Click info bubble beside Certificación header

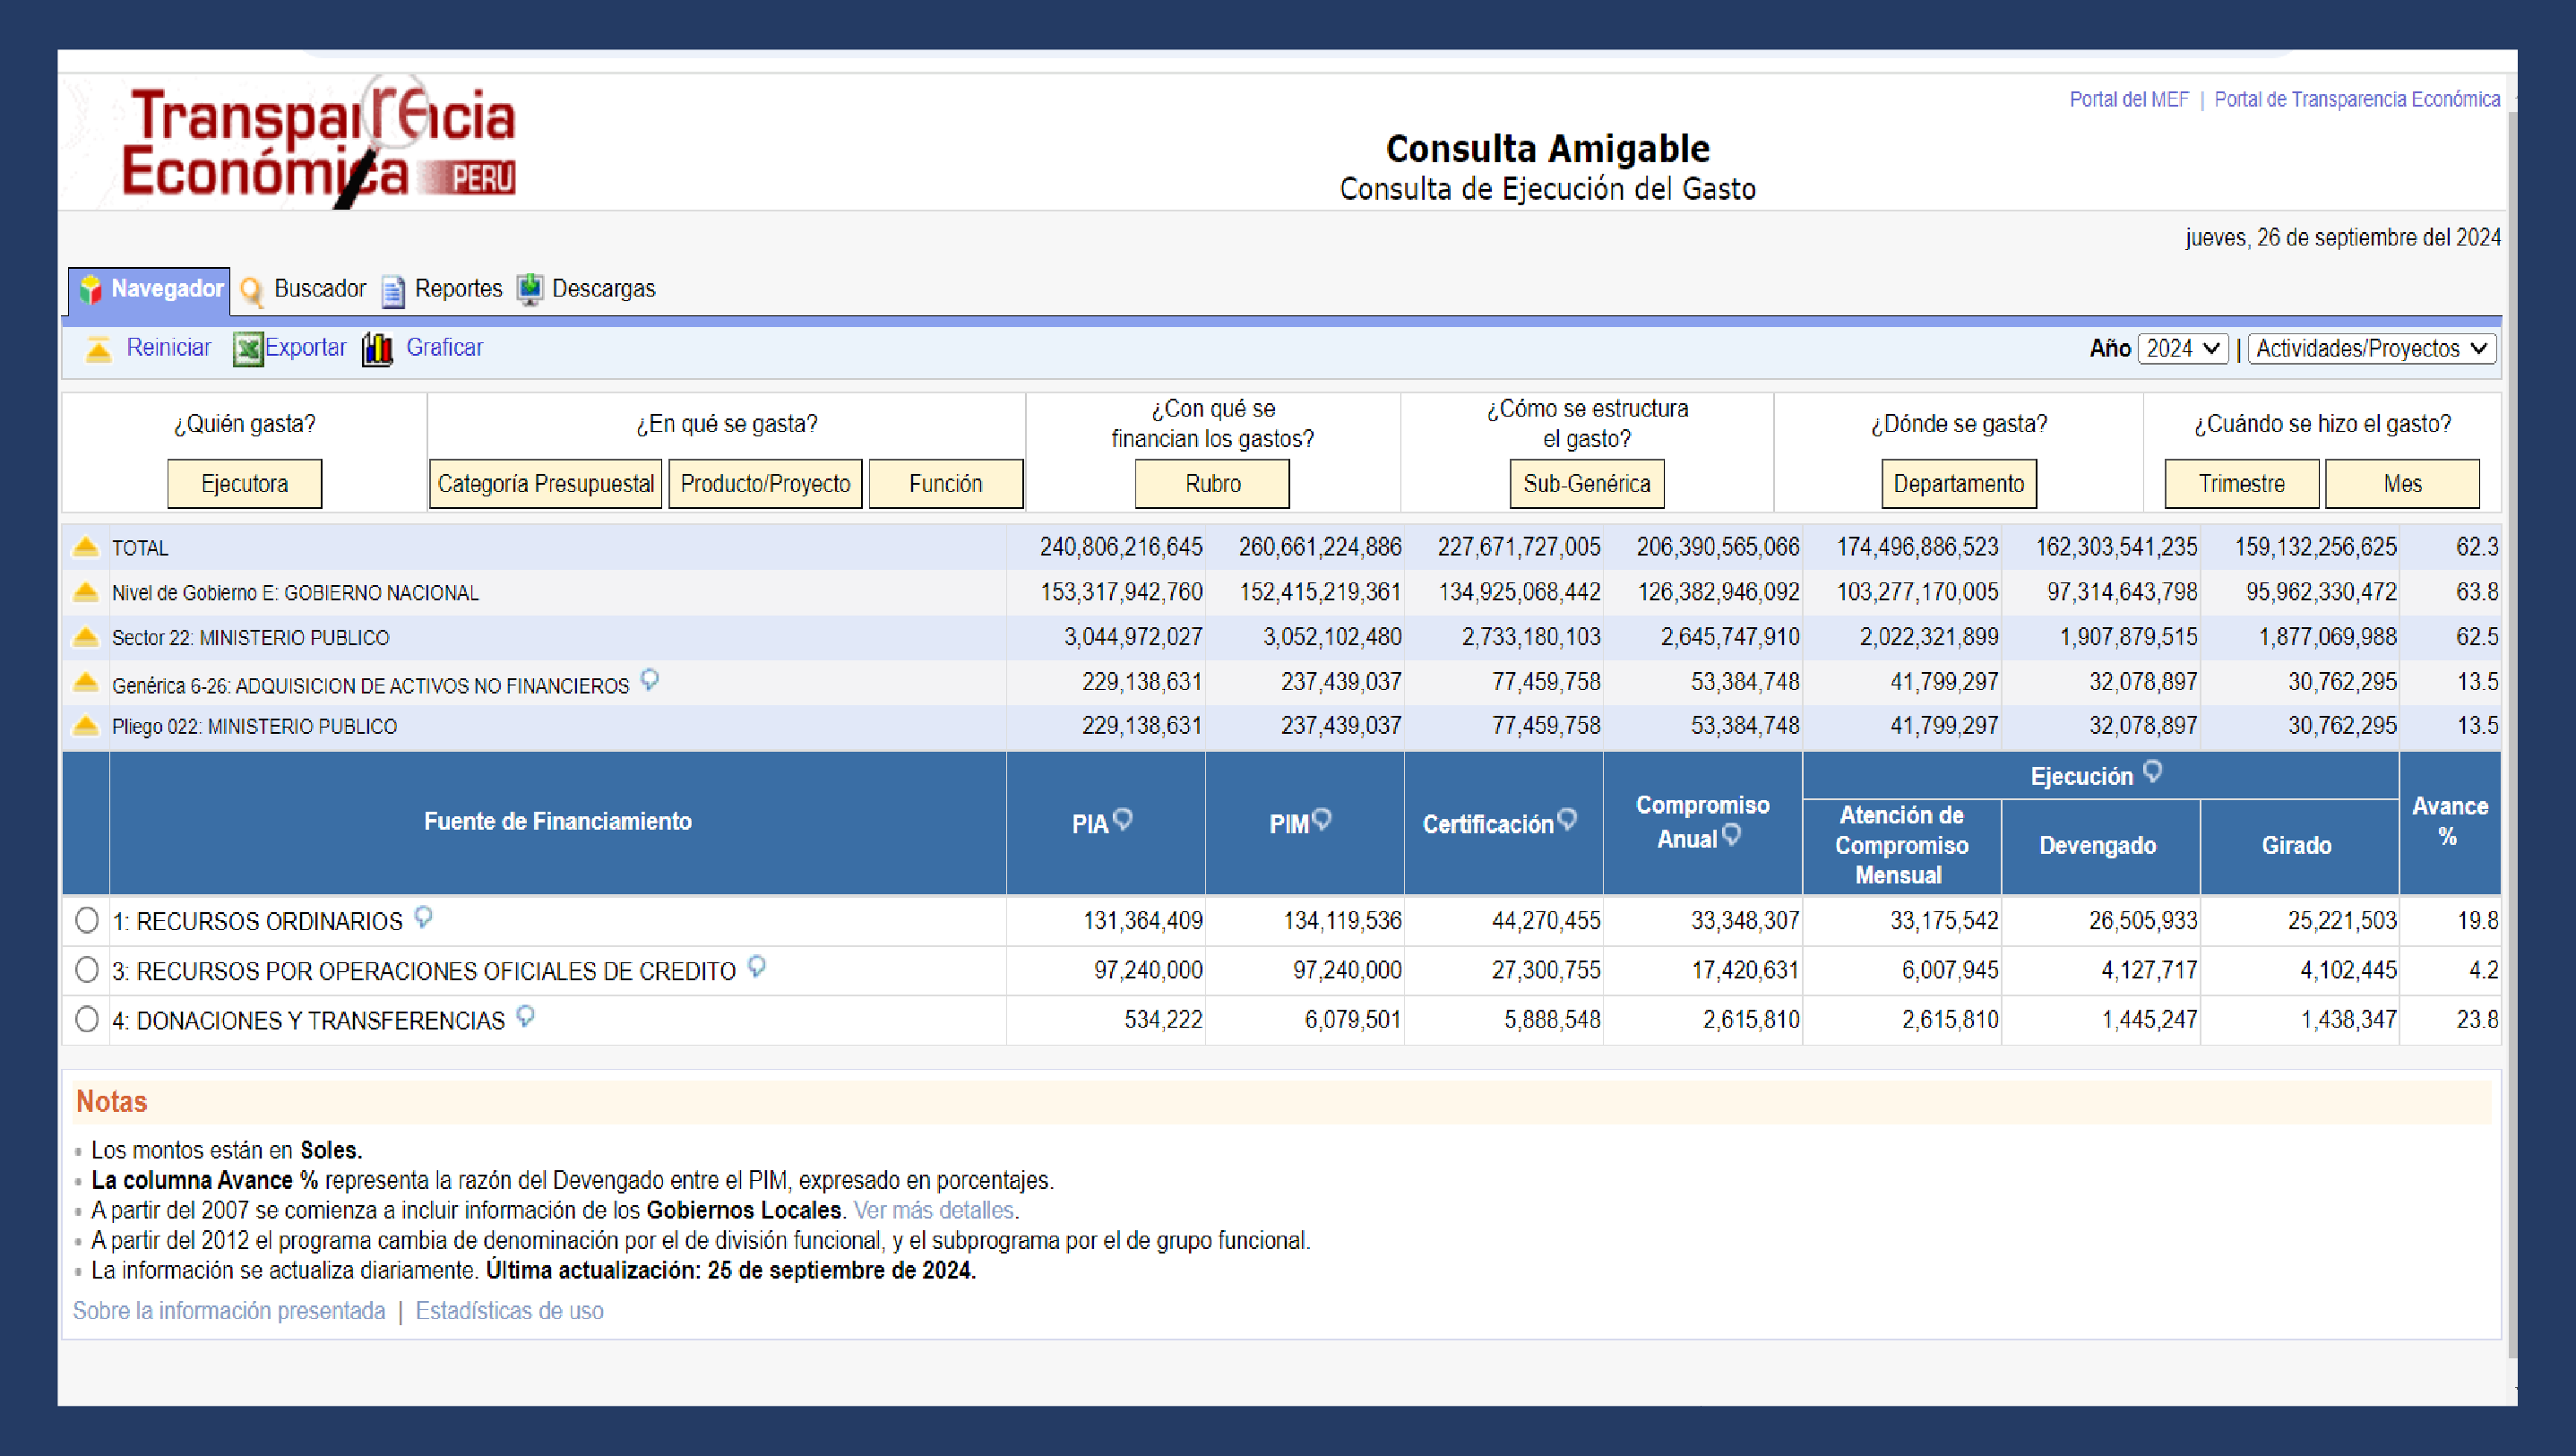[x=1567, y=819]
